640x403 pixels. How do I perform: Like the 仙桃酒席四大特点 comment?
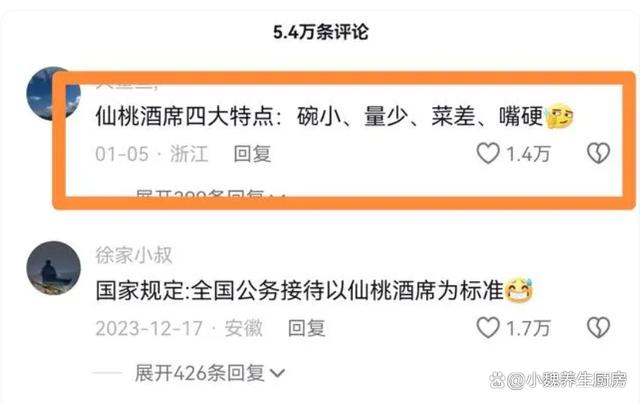488,154
